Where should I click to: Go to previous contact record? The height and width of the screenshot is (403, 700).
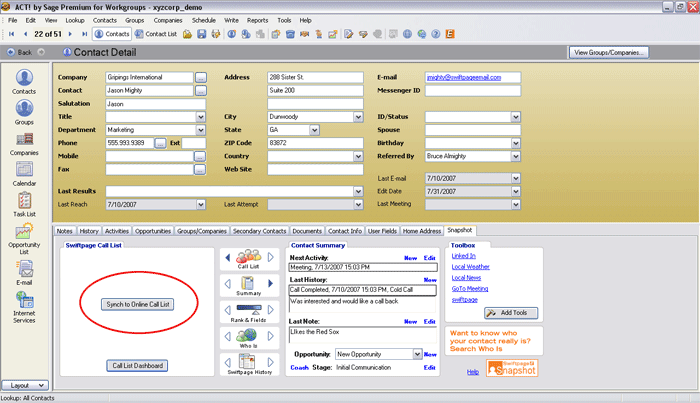pyautogui.click(x=25, y=34)
